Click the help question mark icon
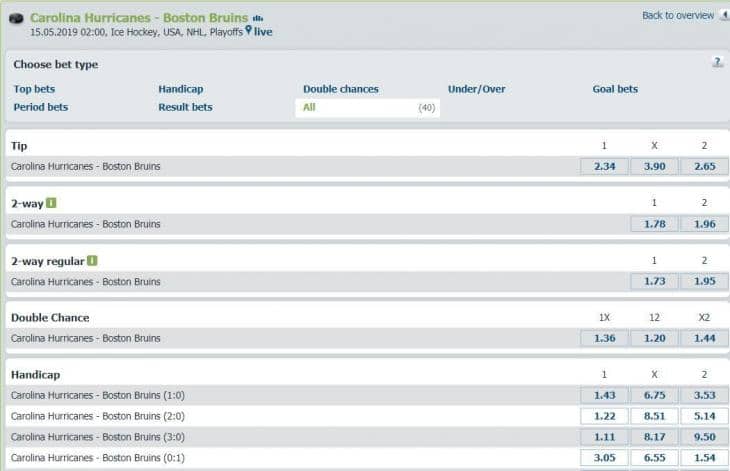The width and height of the screenshot is (730, 471). [x=717, y=62]
